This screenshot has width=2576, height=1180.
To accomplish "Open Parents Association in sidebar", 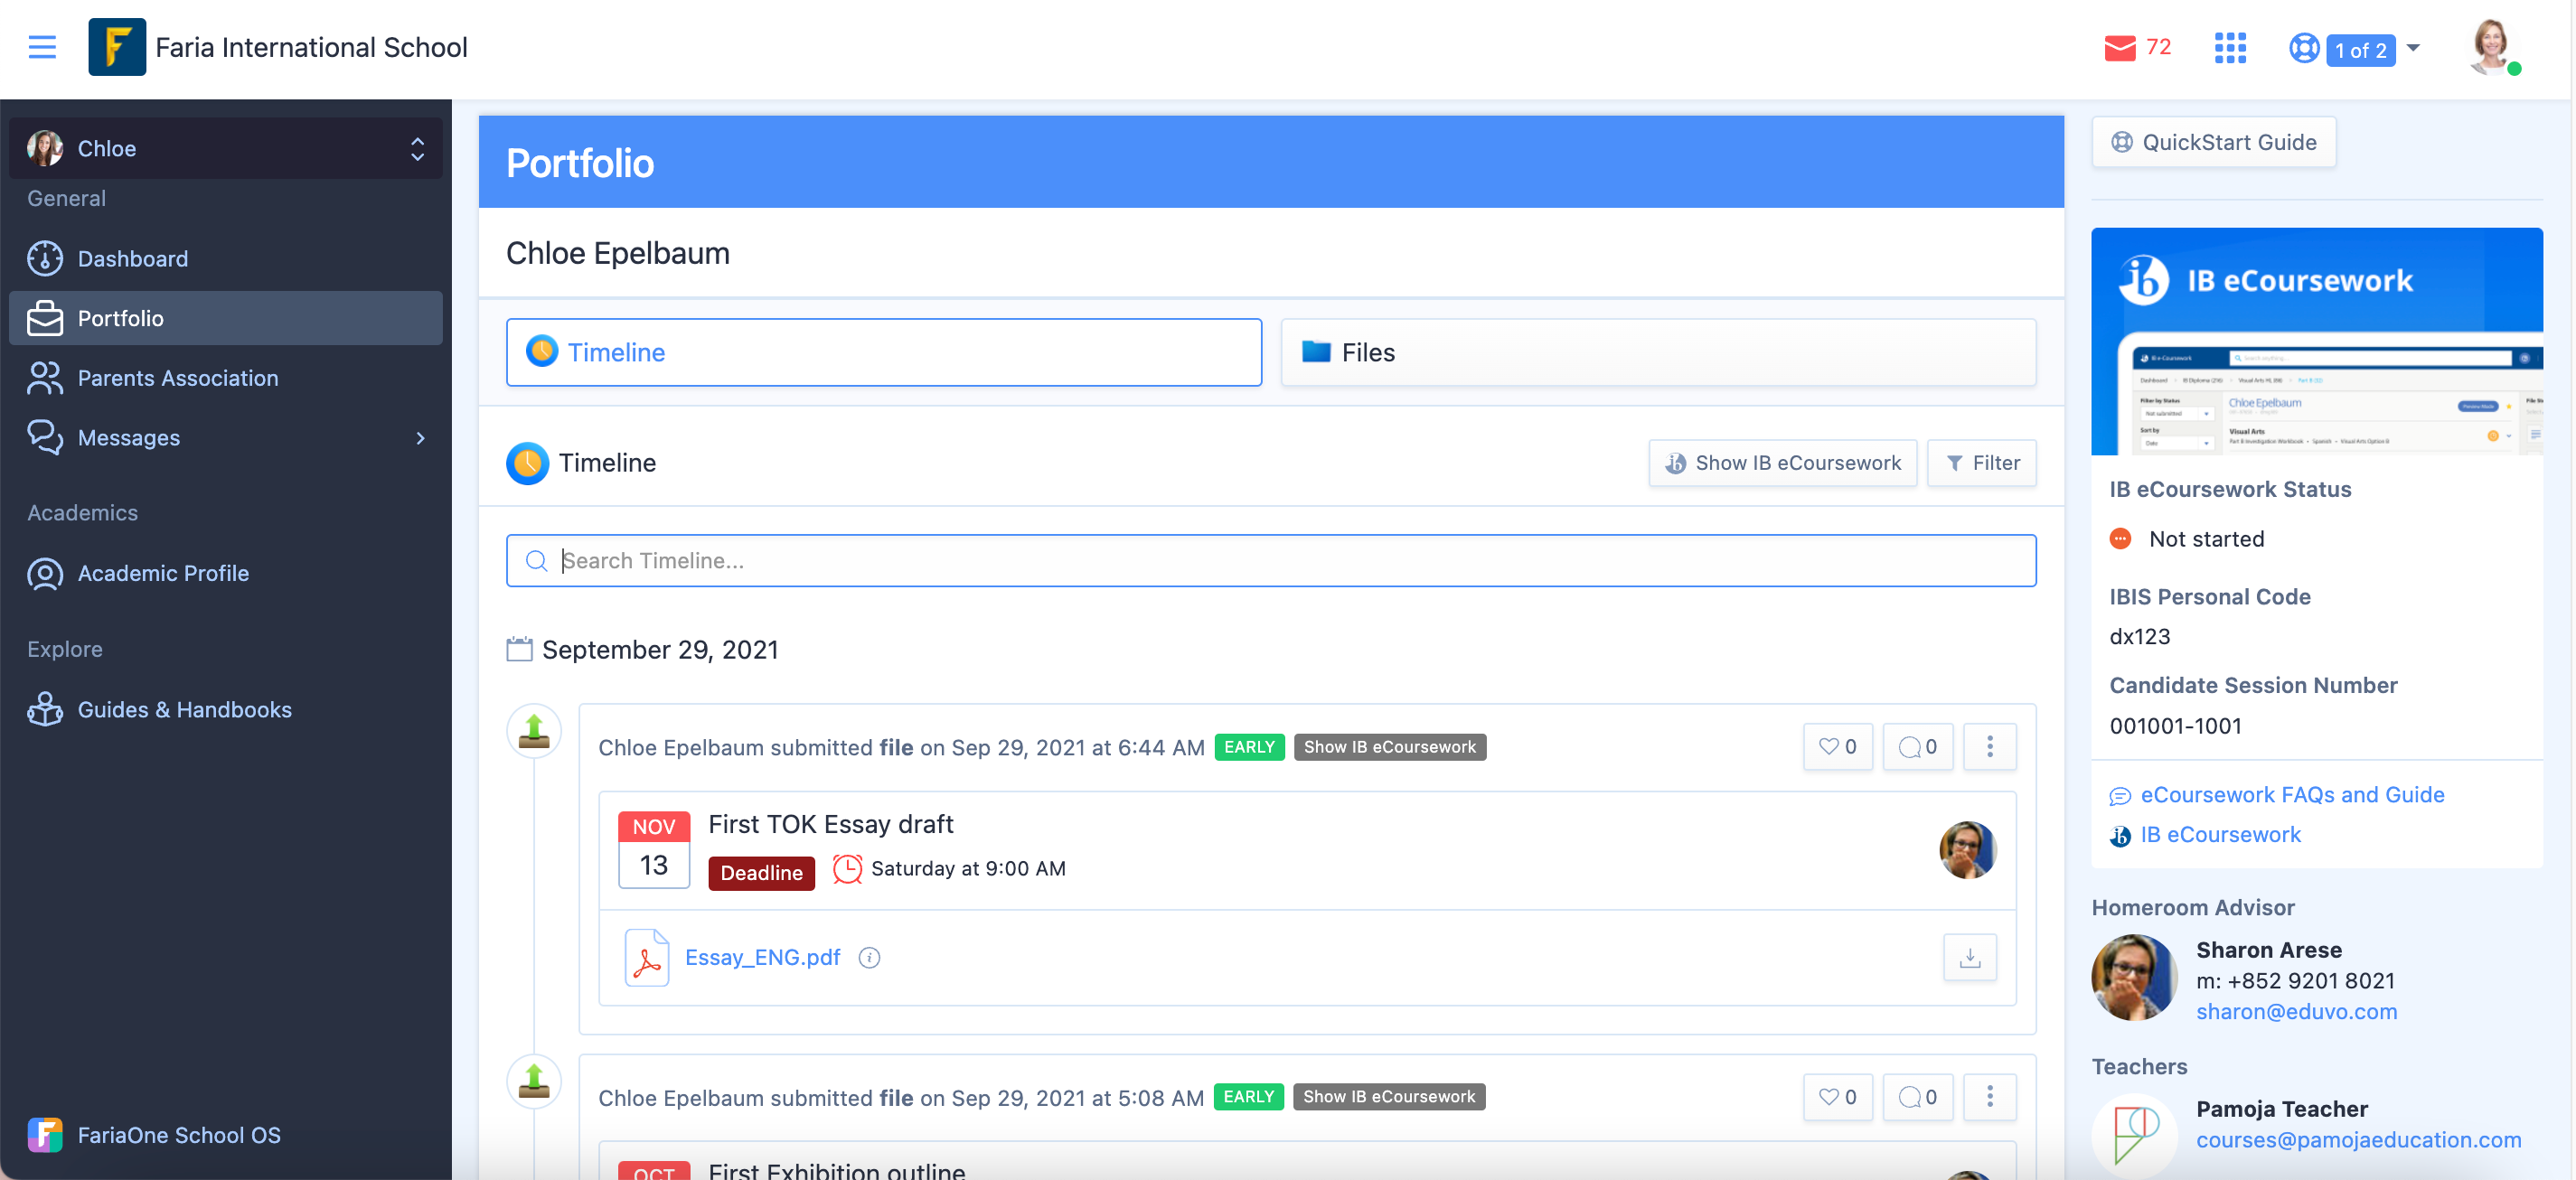I will (x=225, y=378).
